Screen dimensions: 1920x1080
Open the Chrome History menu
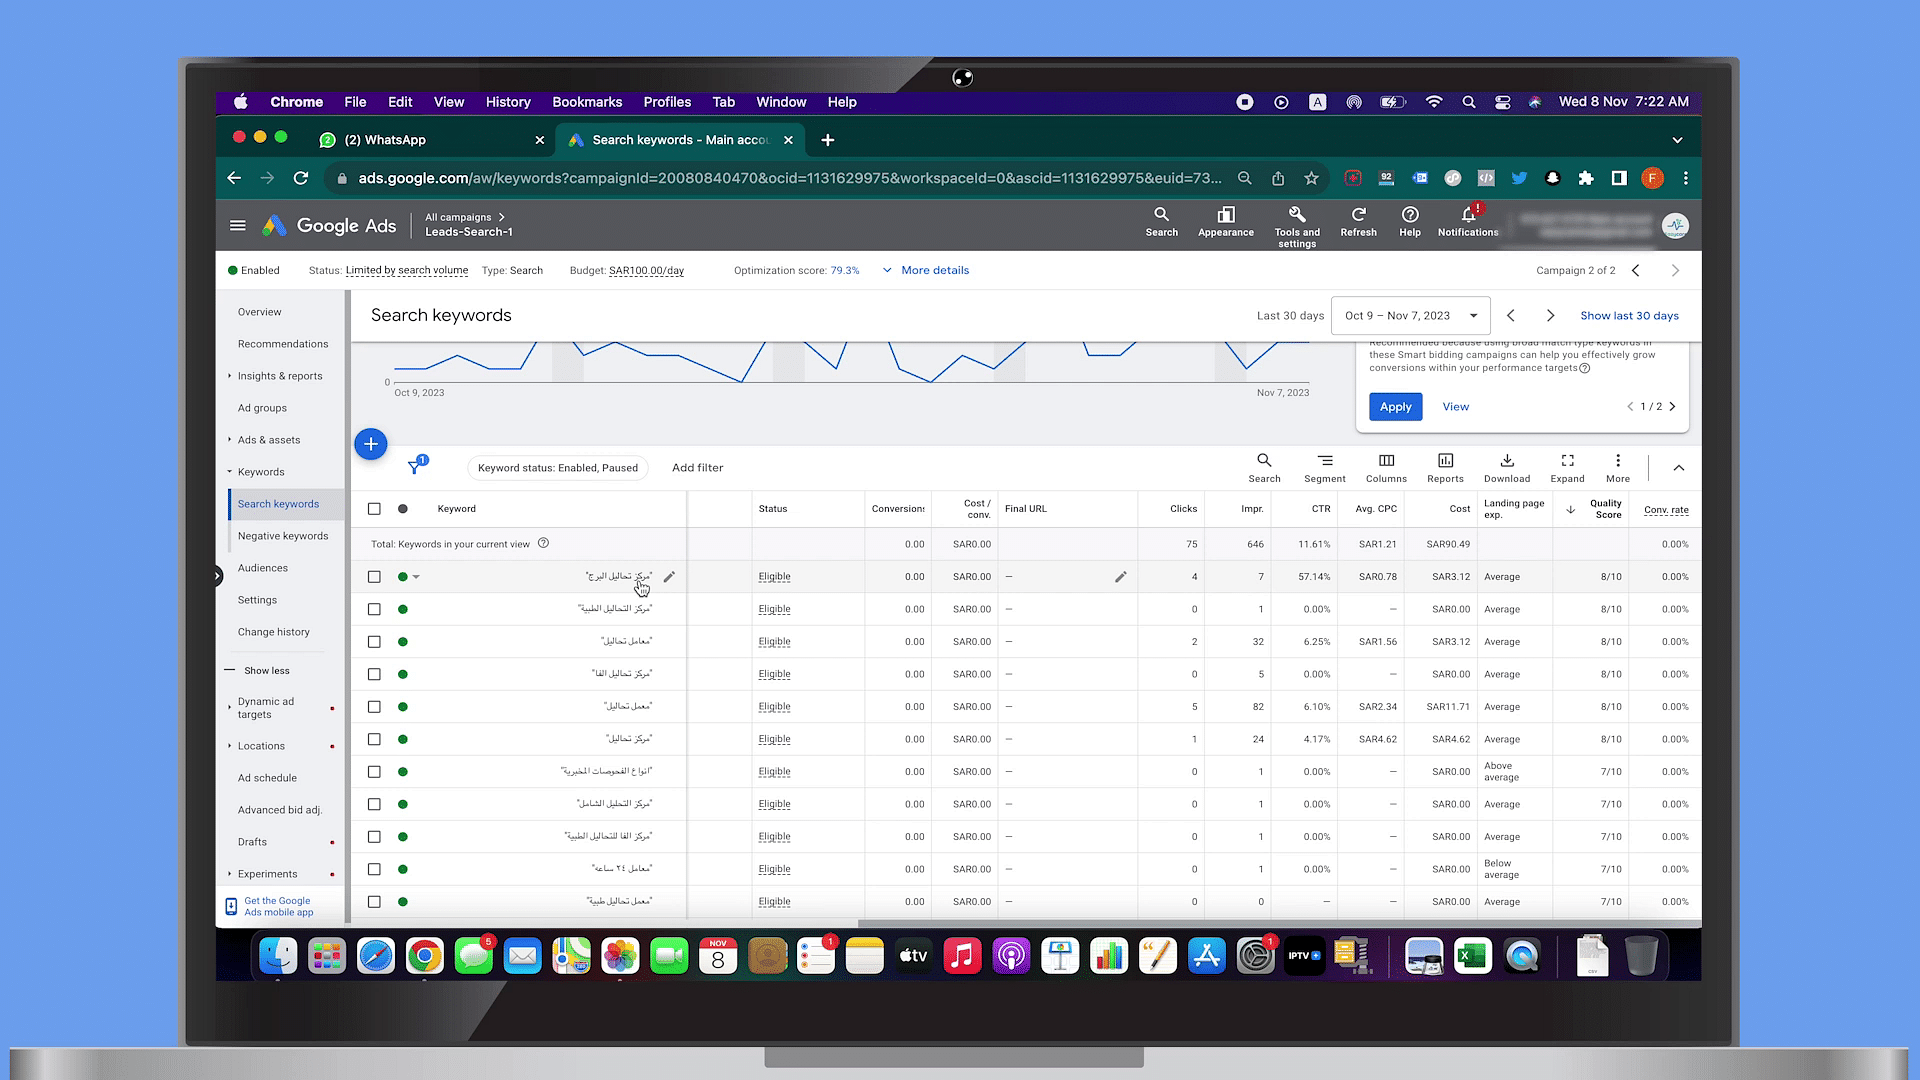tap(508, 102)
